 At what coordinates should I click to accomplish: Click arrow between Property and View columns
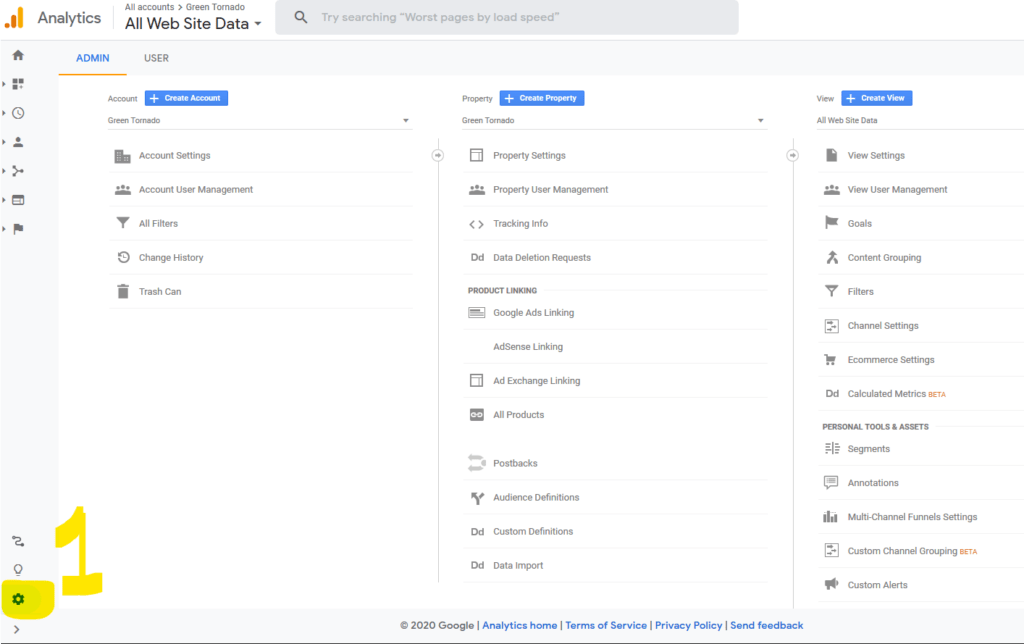tap(792, 155)
